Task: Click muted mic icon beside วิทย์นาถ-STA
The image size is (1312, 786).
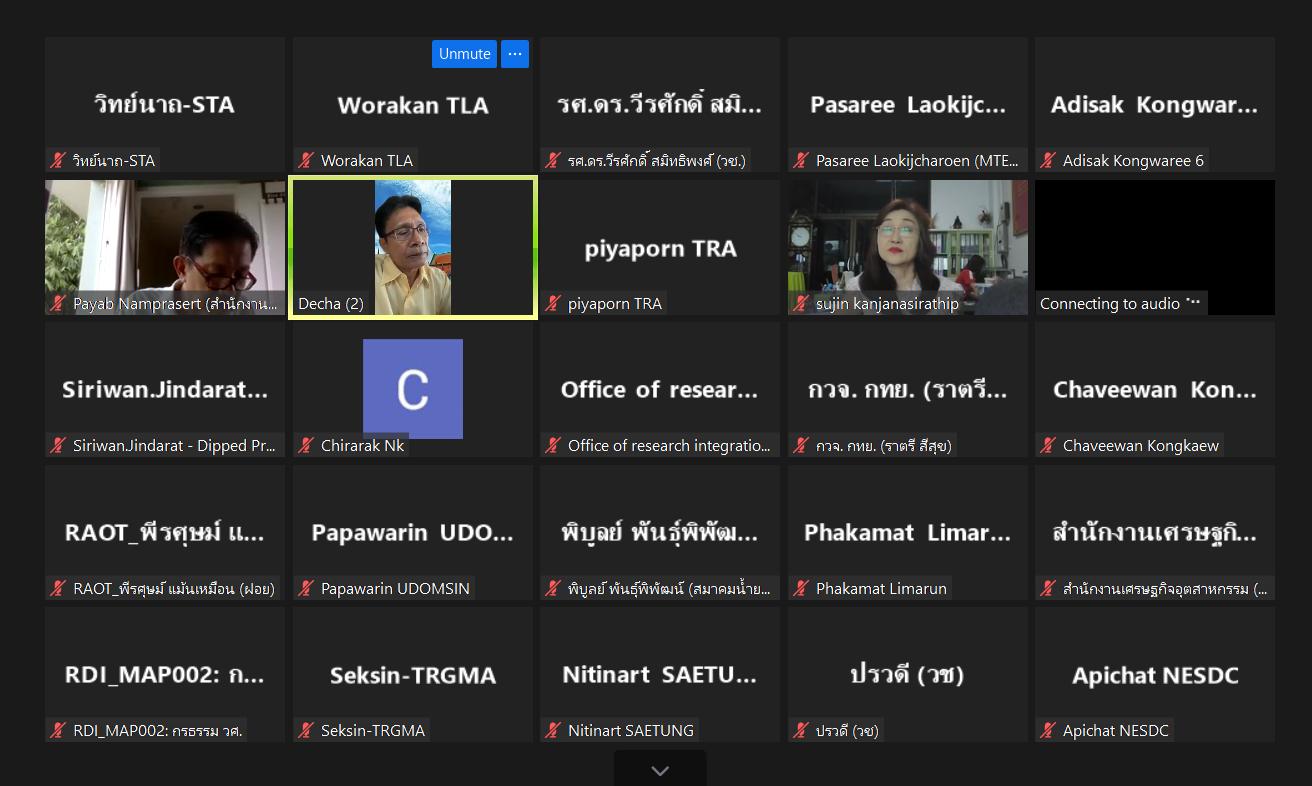Action: click(x=59, y=160)
